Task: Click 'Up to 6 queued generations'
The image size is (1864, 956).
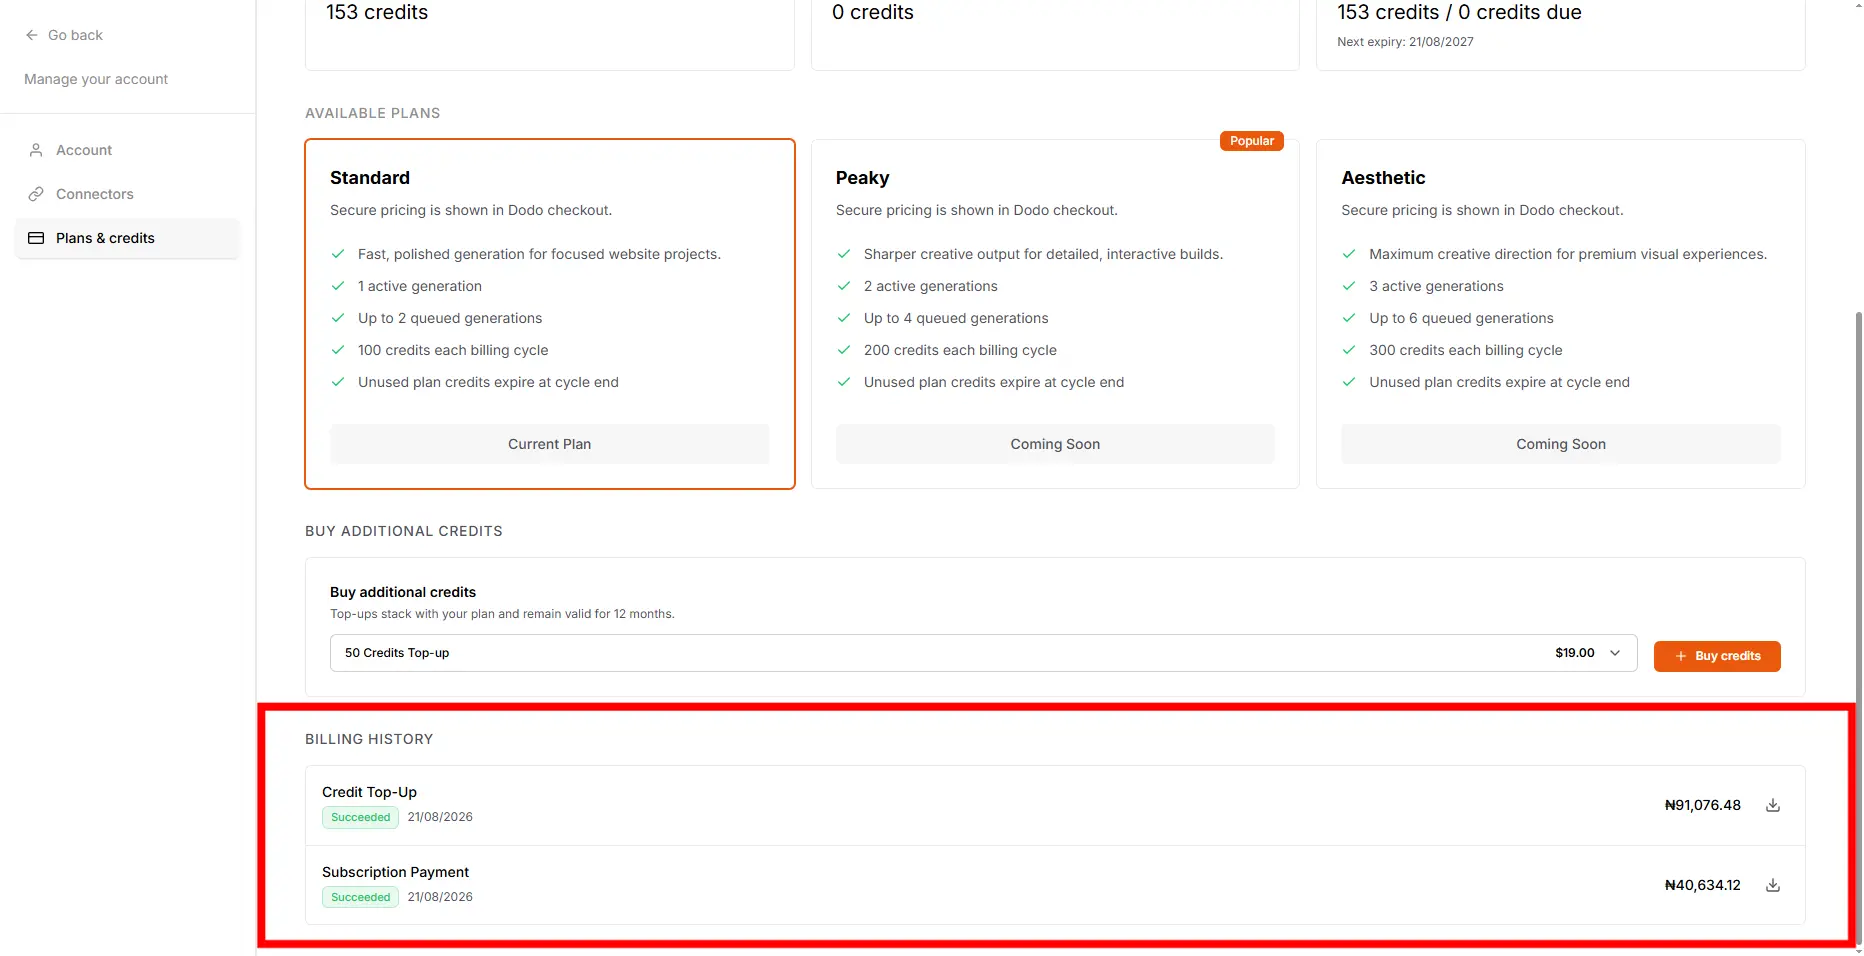Action: (1461, 318)
